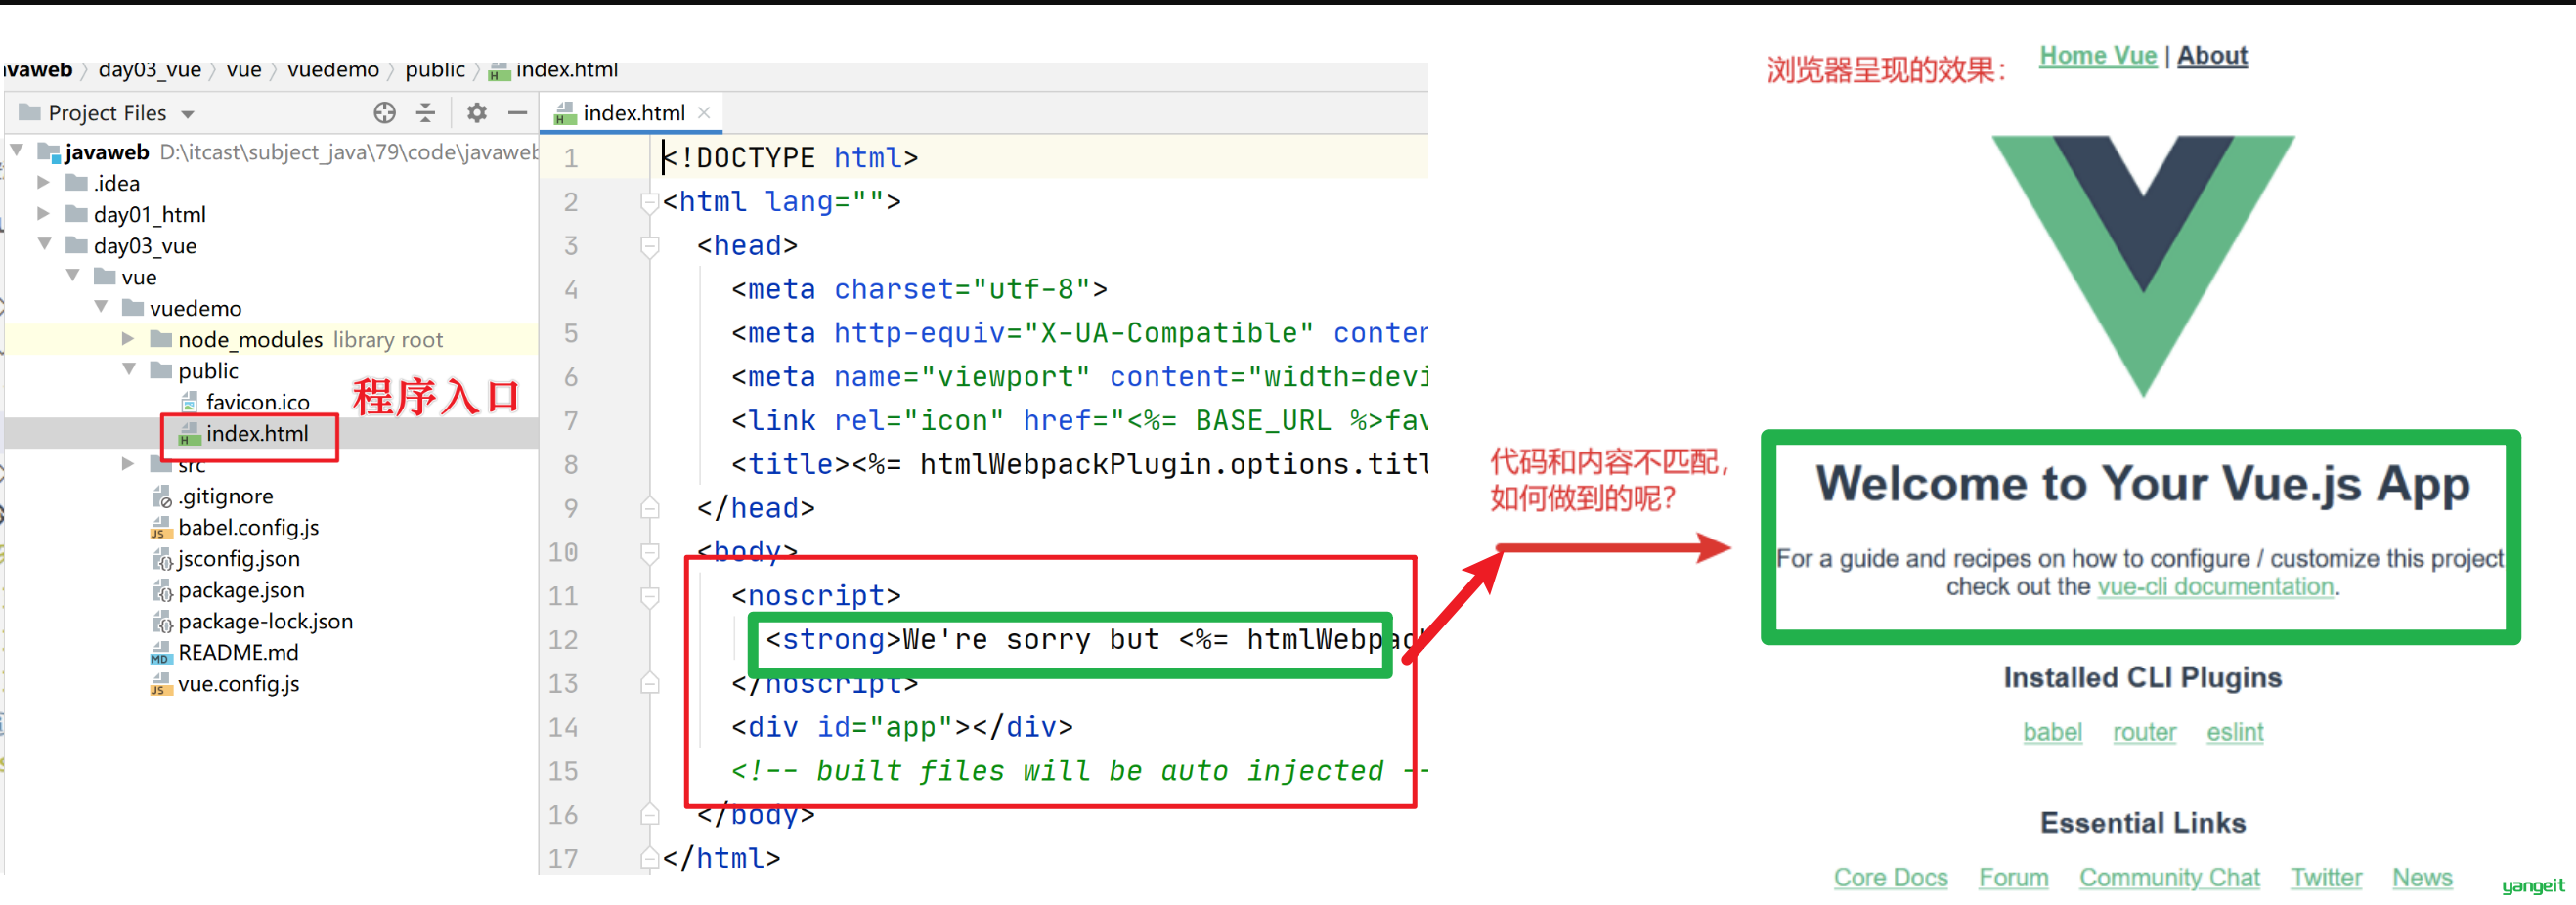Place cursor on the DOCTYPE html line
2576x905 pixels.
(x=790, y=158)
